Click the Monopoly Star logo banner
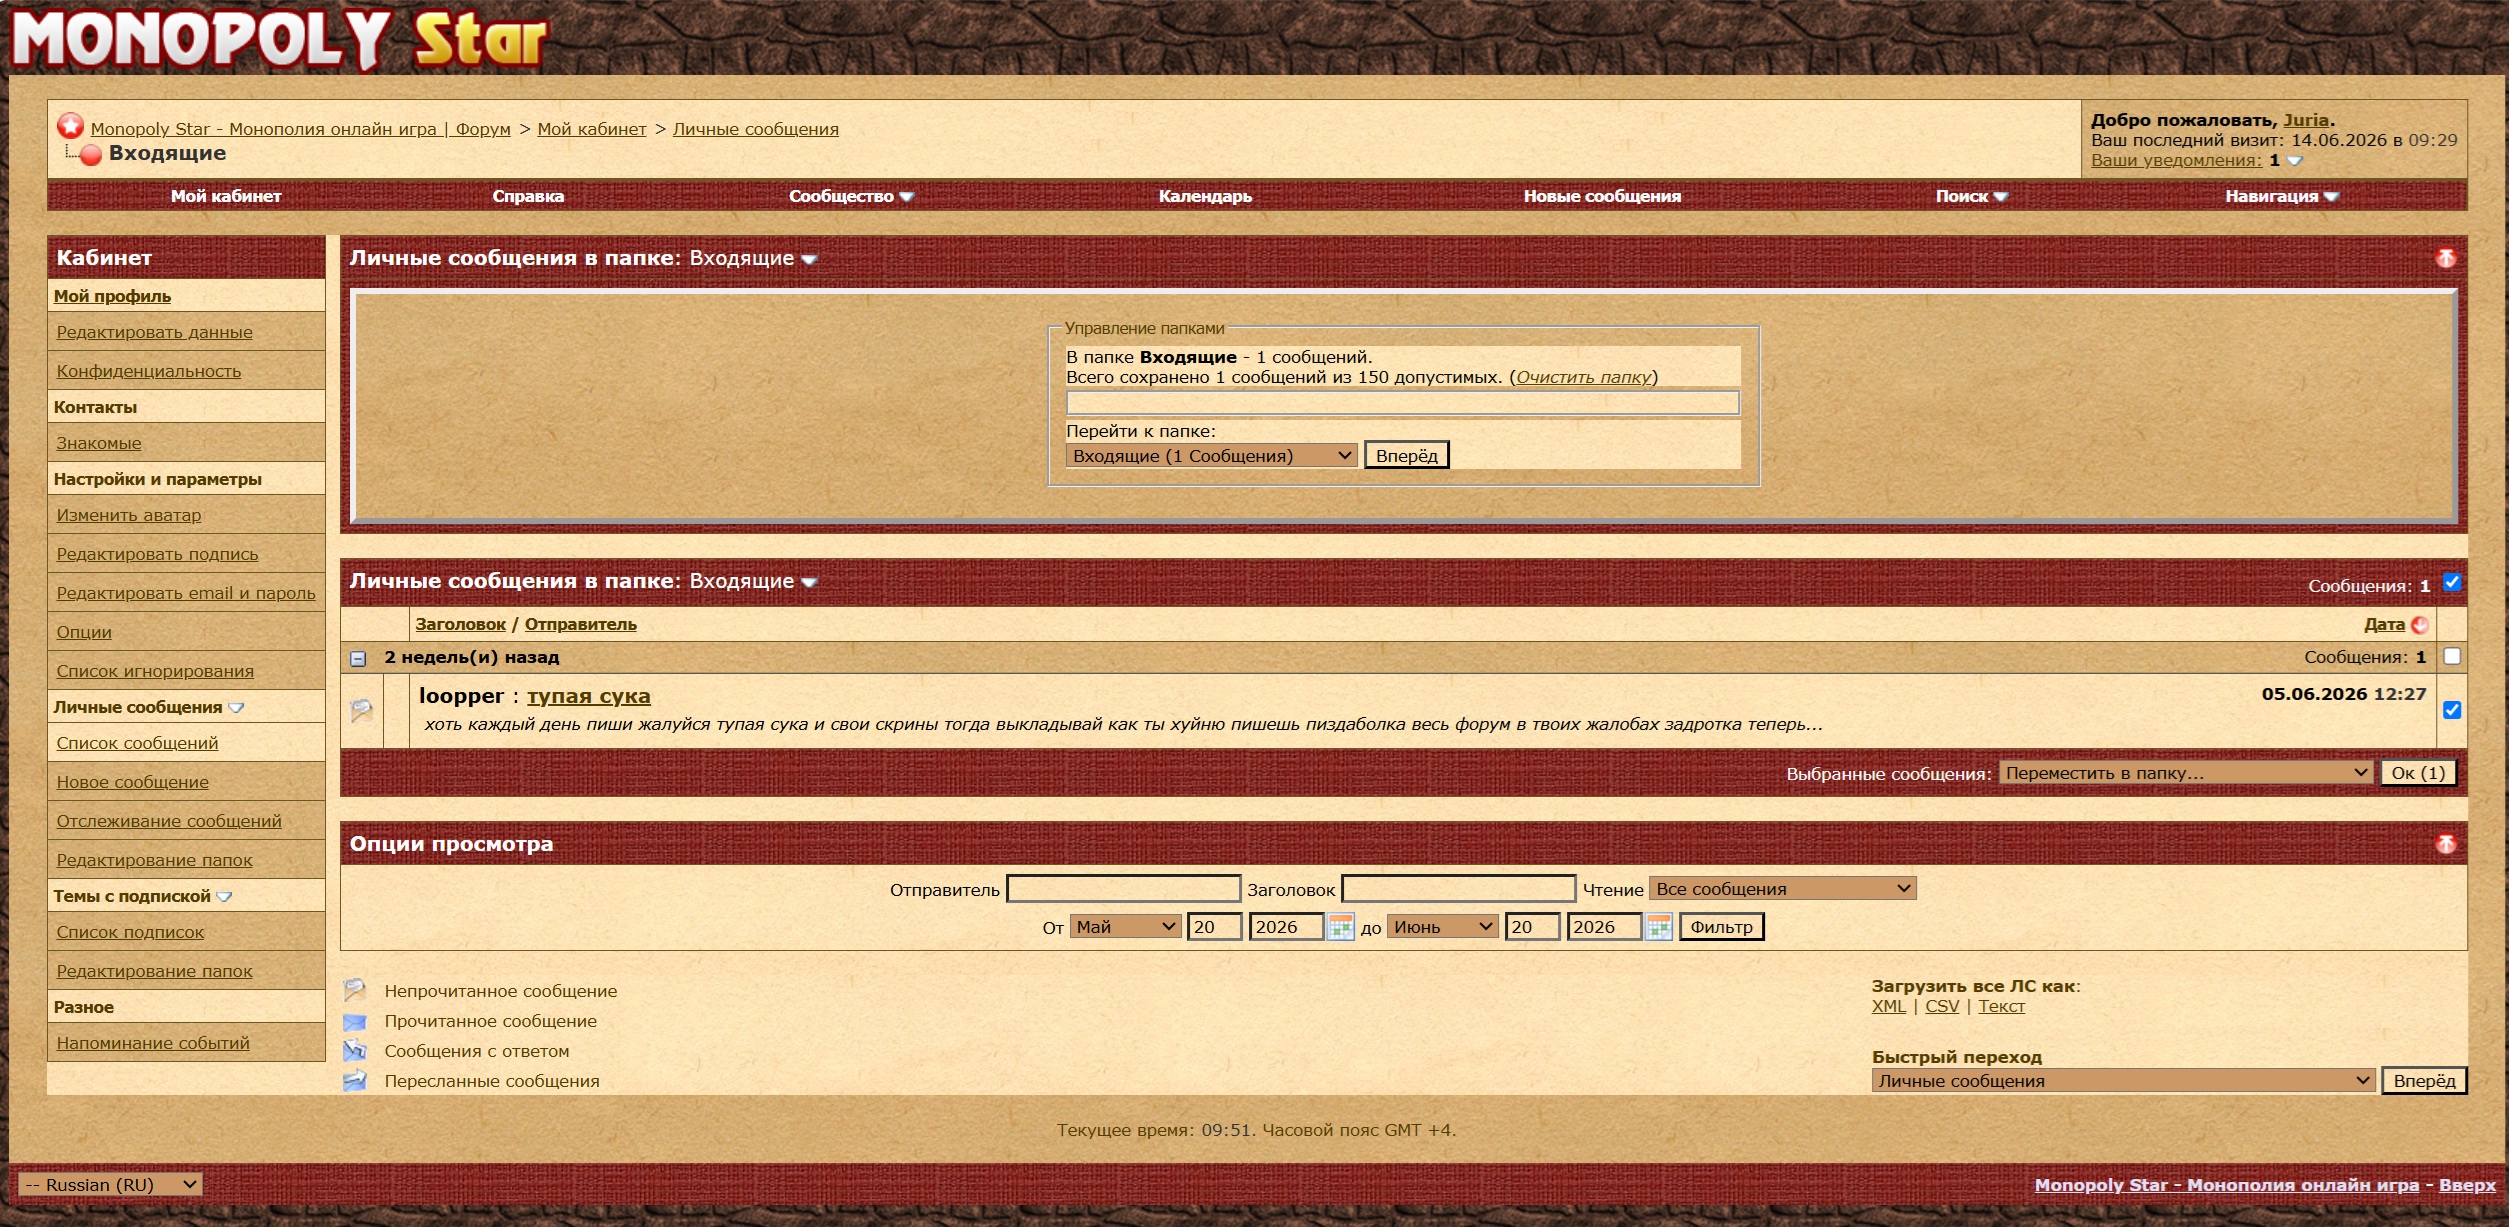The height and width of the screenshot is (1227, 2509). tap(280, 40)
